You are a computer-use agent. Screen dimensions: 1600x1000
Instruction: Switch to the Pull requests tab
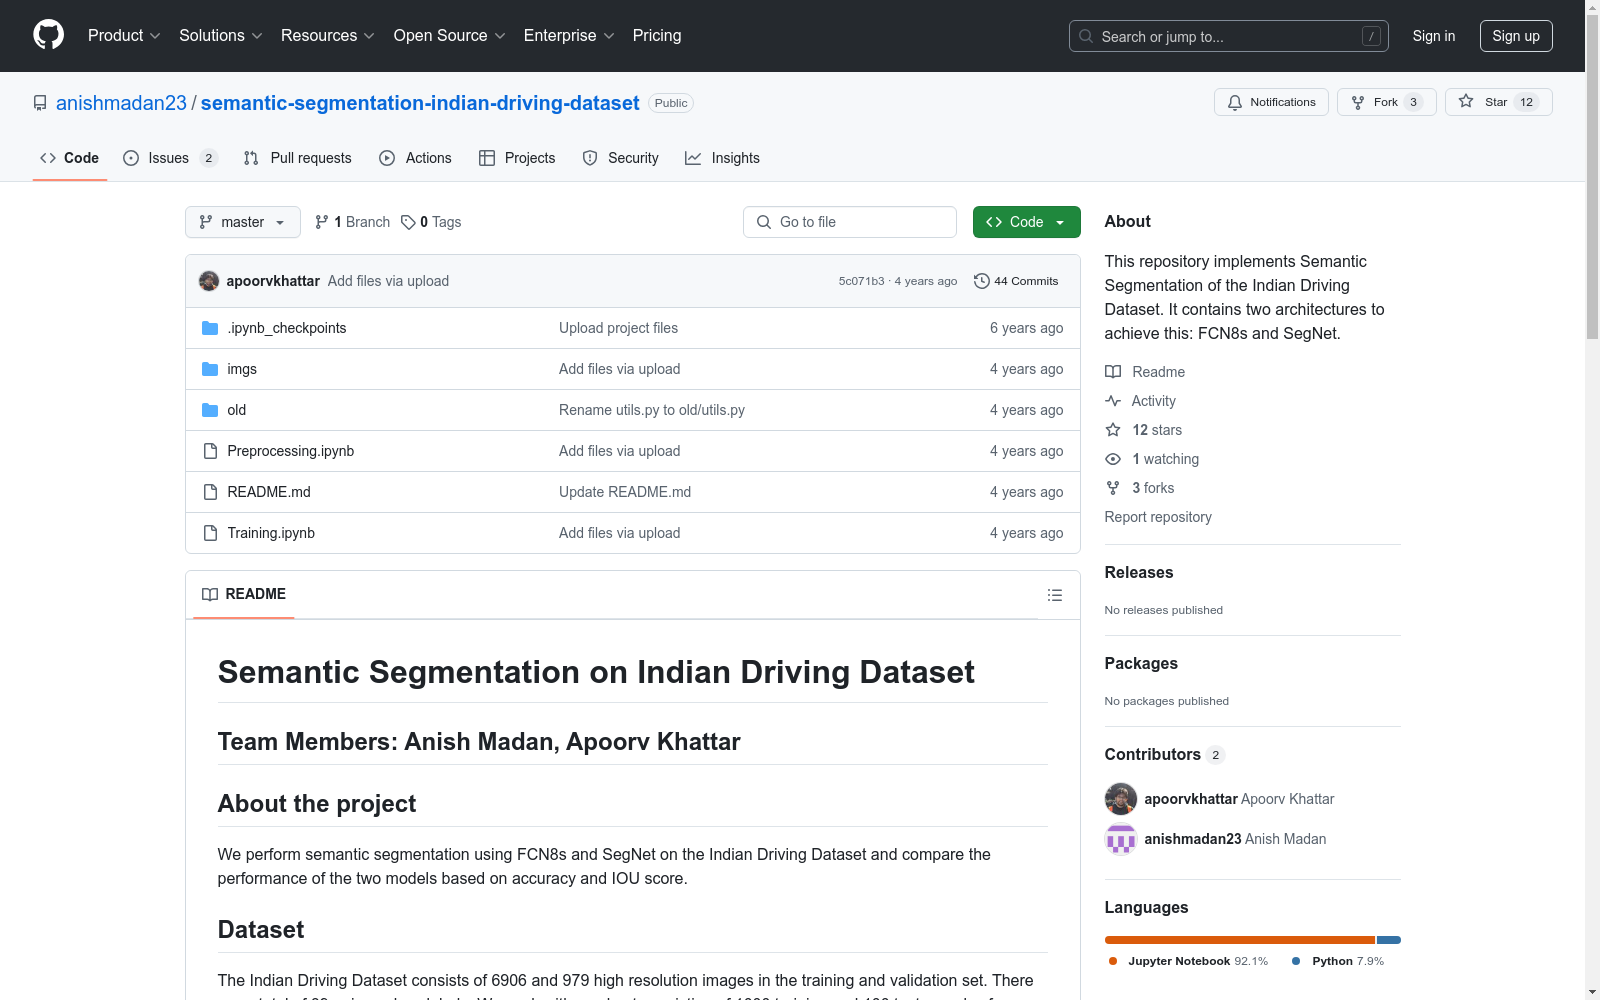[x=298, y=158]
